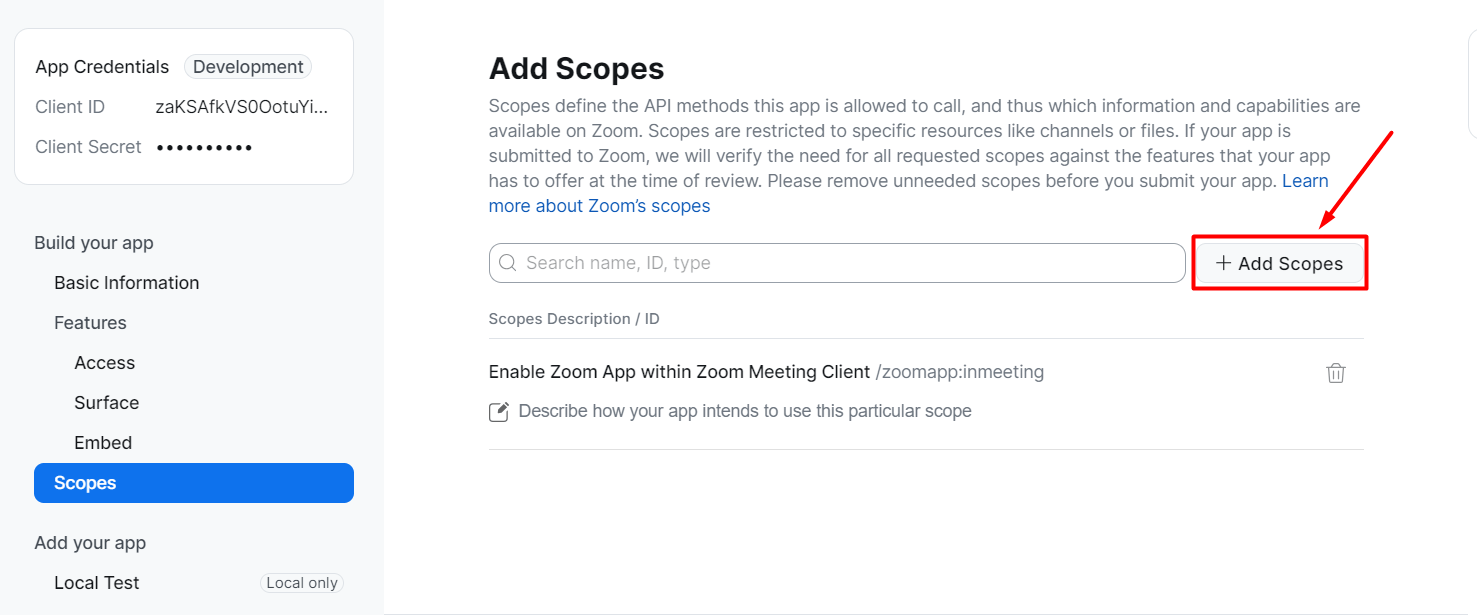Click the Build your app section heading

[93, 242]
